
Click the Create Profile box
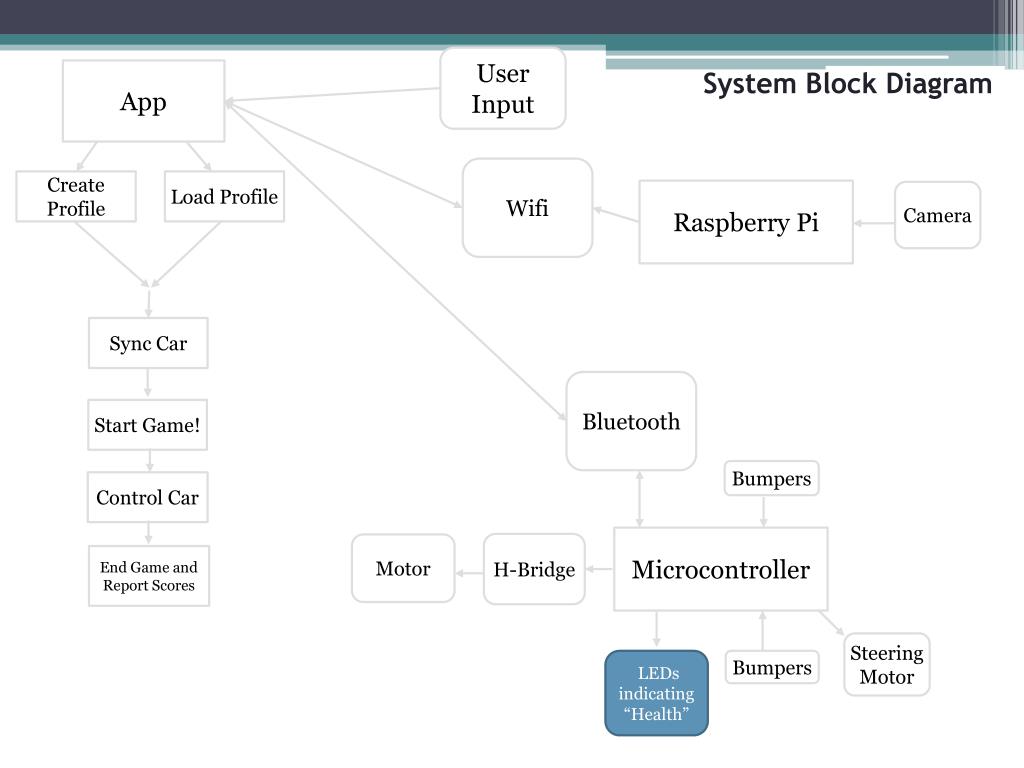click(76, 197)
